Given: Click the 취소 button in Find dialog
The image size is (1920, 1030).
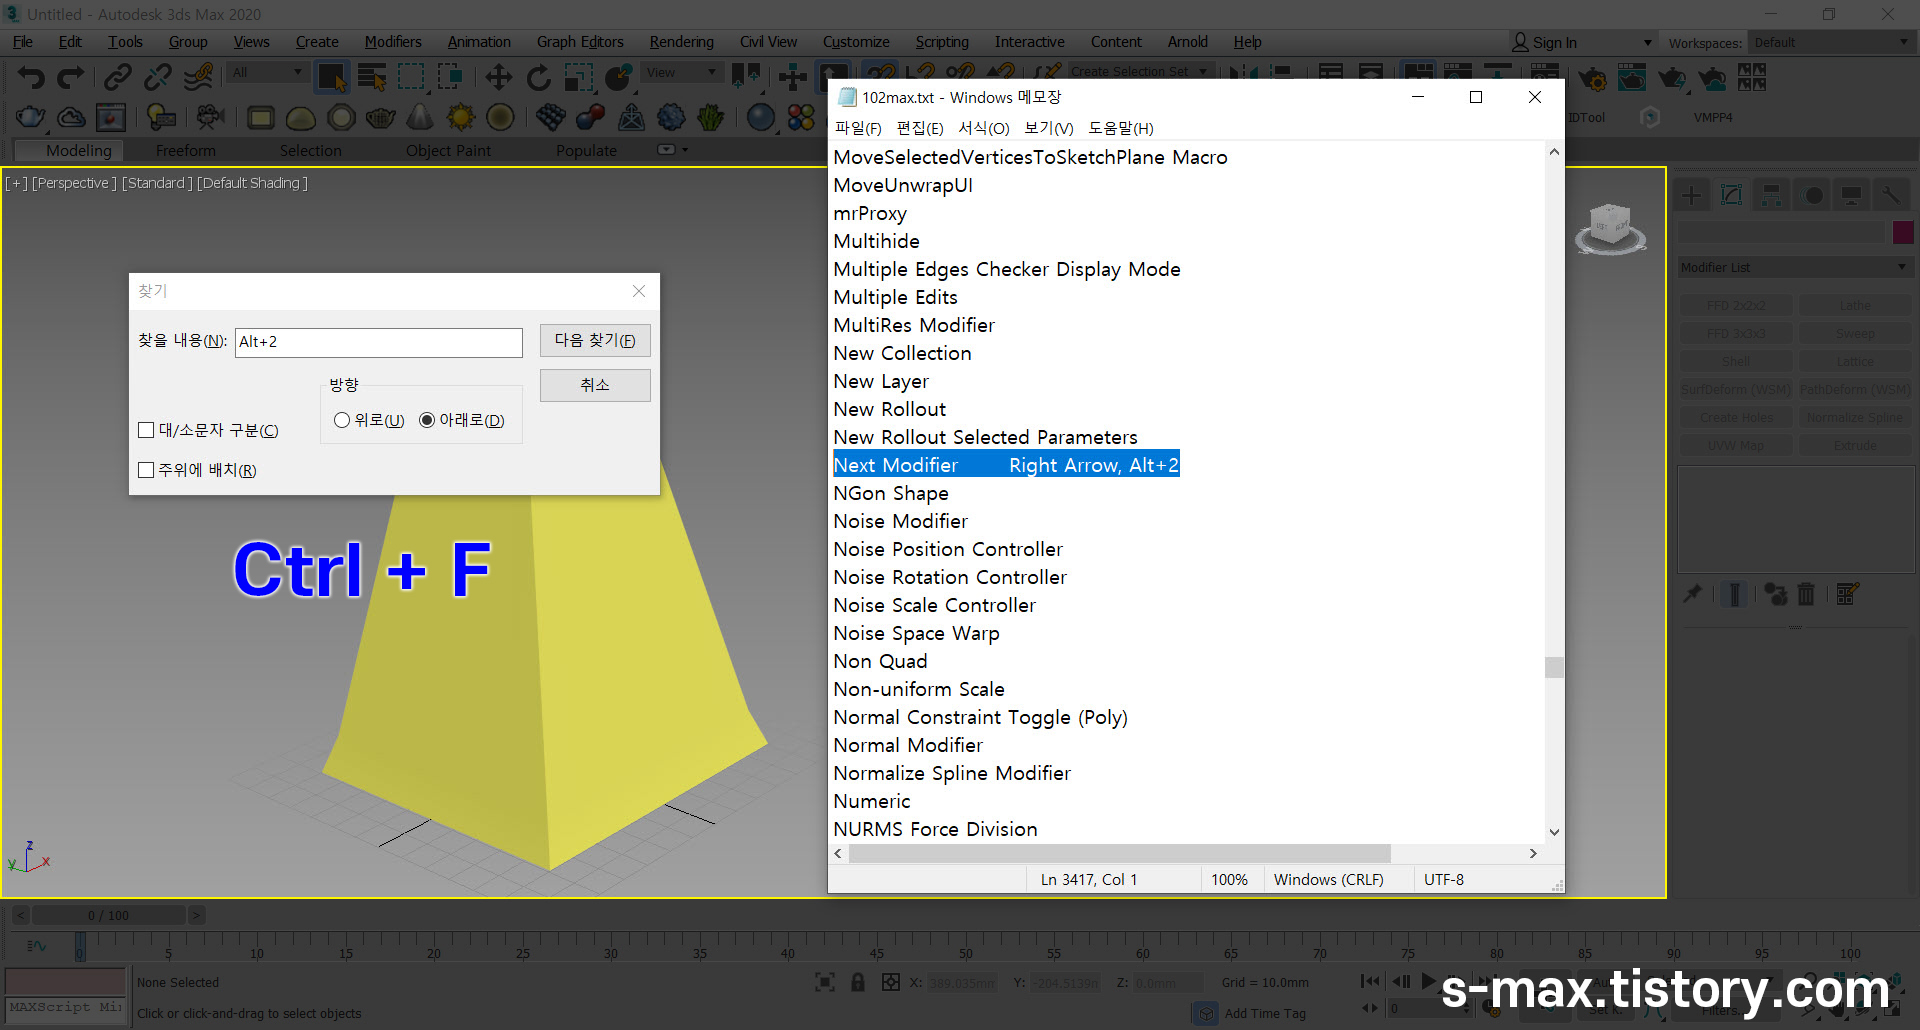Looking at the screenshot, I should tap(595, 385).
